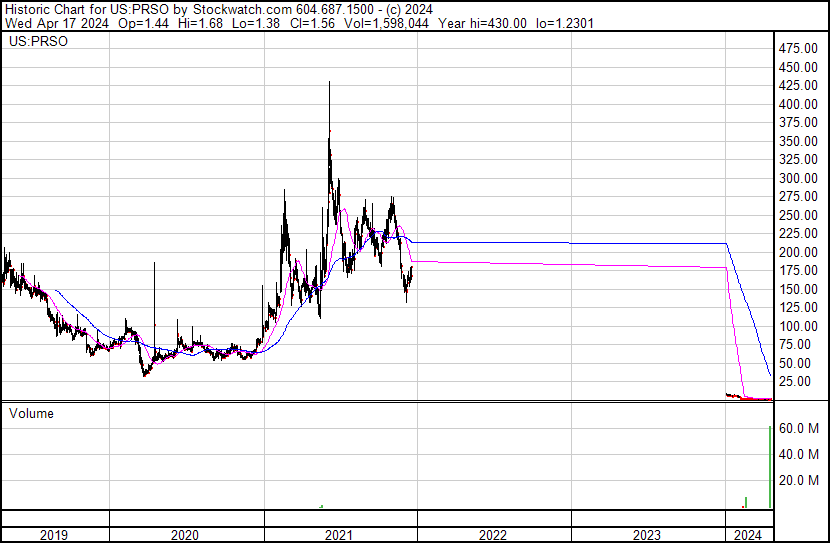Click the Volume panel label
Image resolution: width=830 pixels, height=543 pixels.
point(31,413)
